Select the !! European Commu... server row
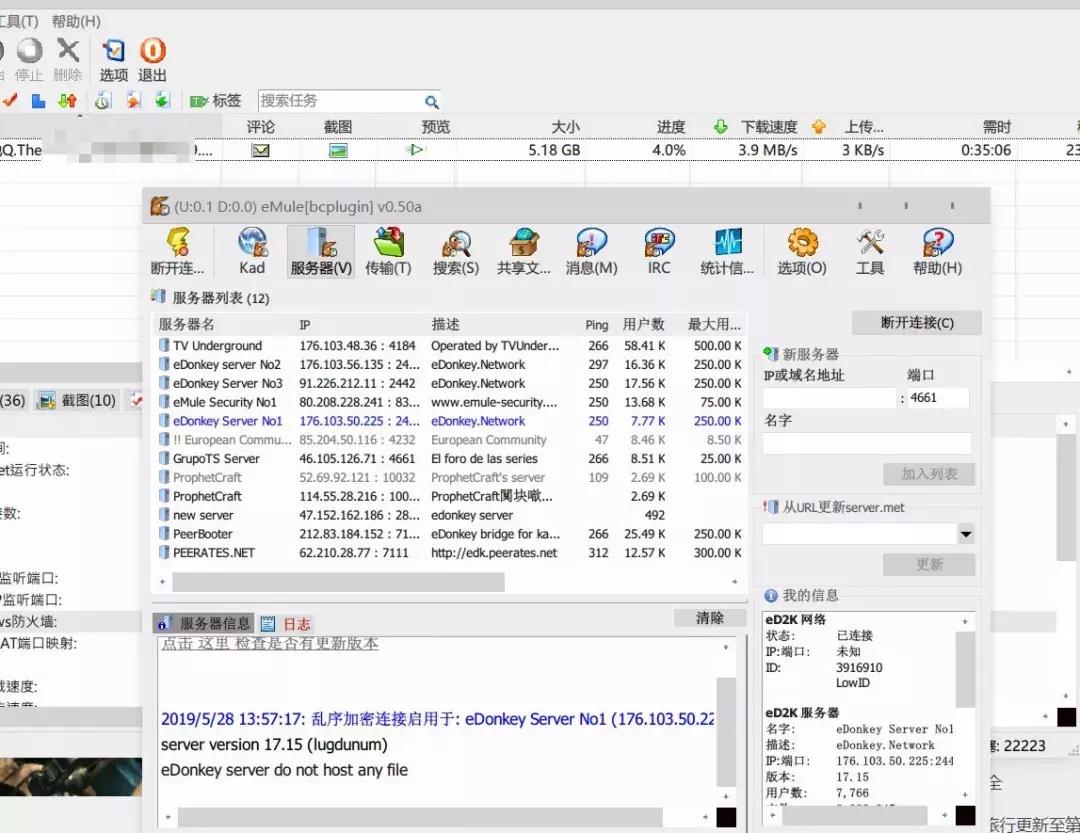This screenshot has width=1080, height=833. click(450, 440)
